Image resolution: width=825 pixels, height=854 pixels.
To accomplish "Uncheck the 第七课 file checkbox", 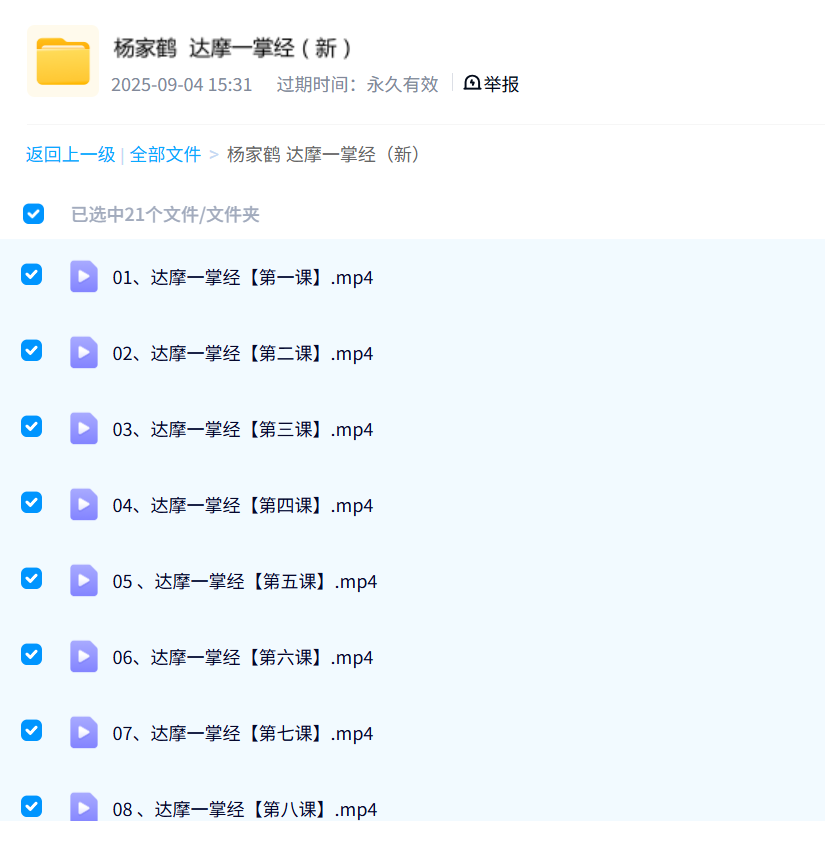I will tap(32, 730).
